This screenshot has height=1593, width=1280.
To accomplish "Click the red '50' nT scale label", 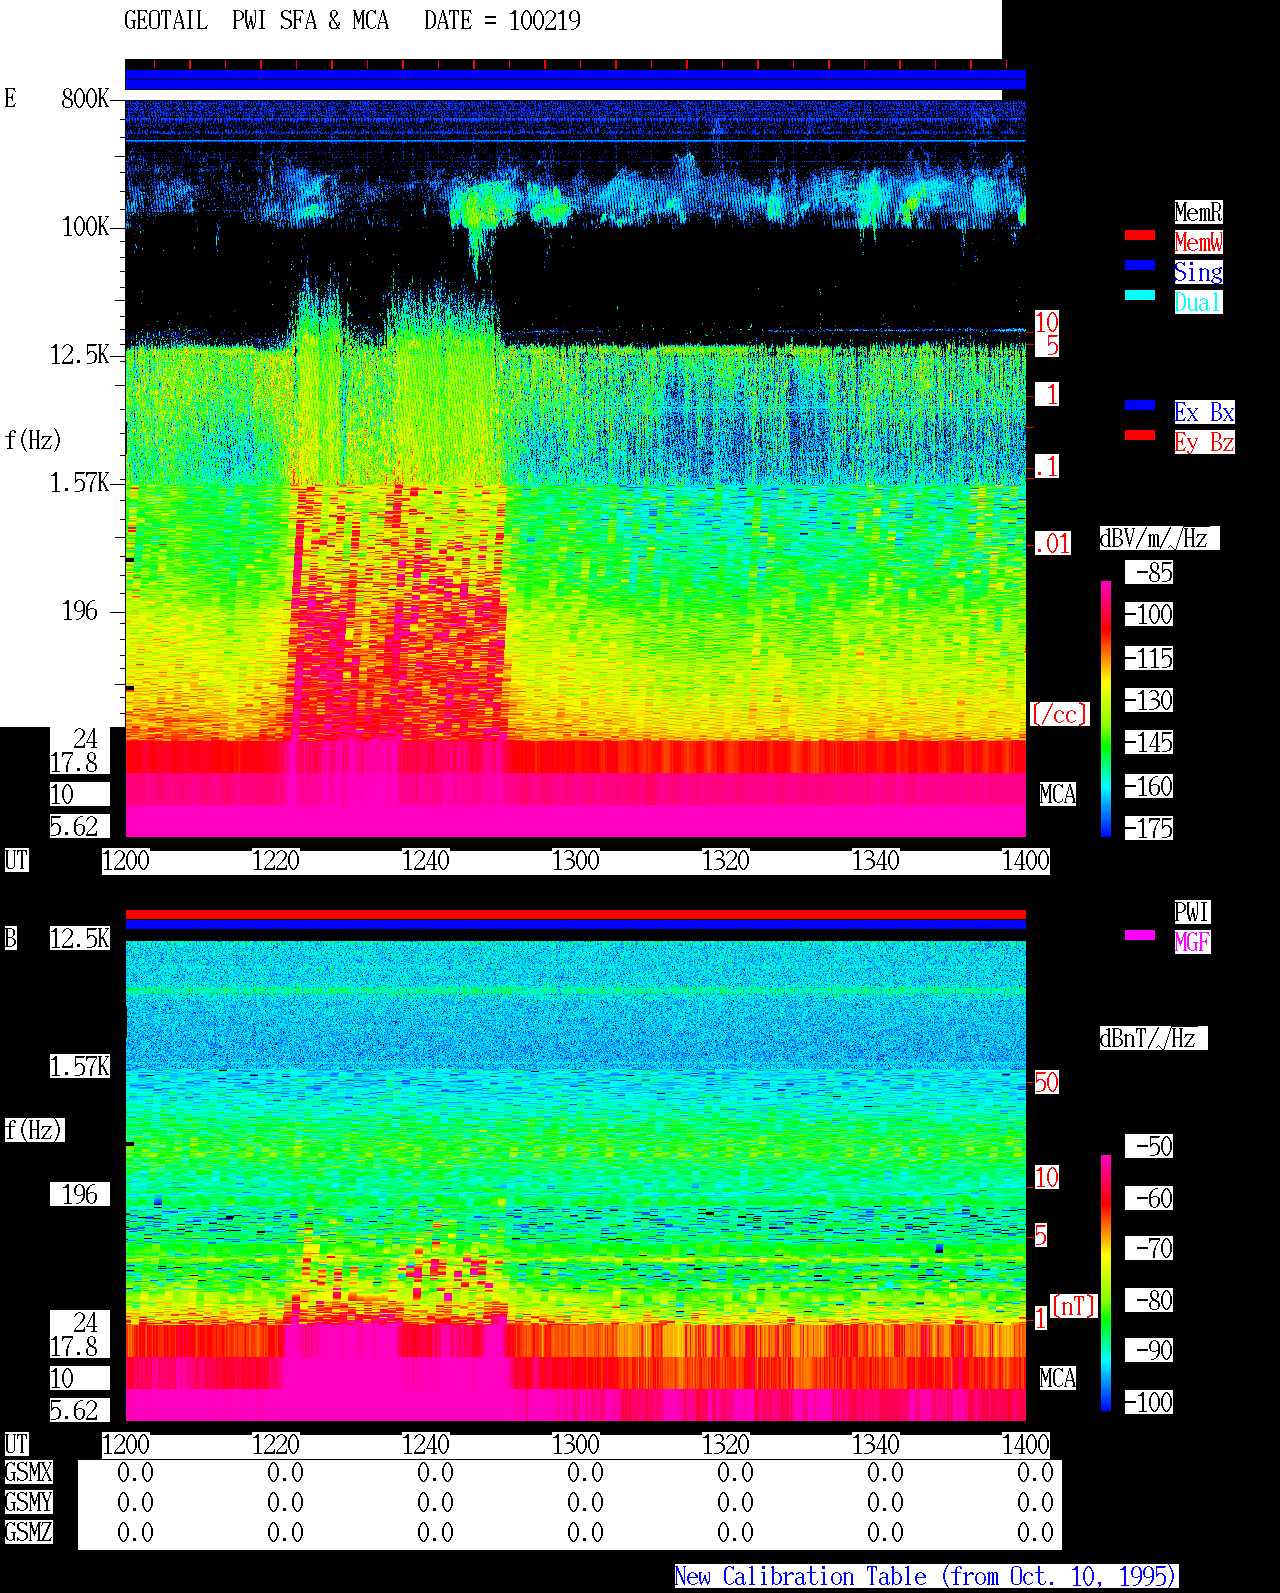I will click(x=1046, y=1082).
